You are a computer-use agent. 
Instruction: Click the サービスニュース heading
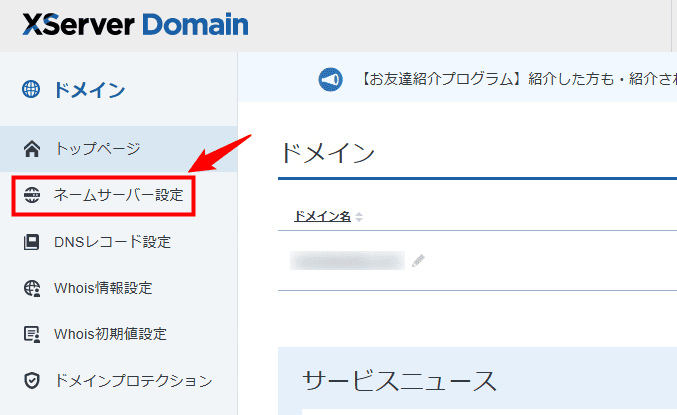pos(399,381)
